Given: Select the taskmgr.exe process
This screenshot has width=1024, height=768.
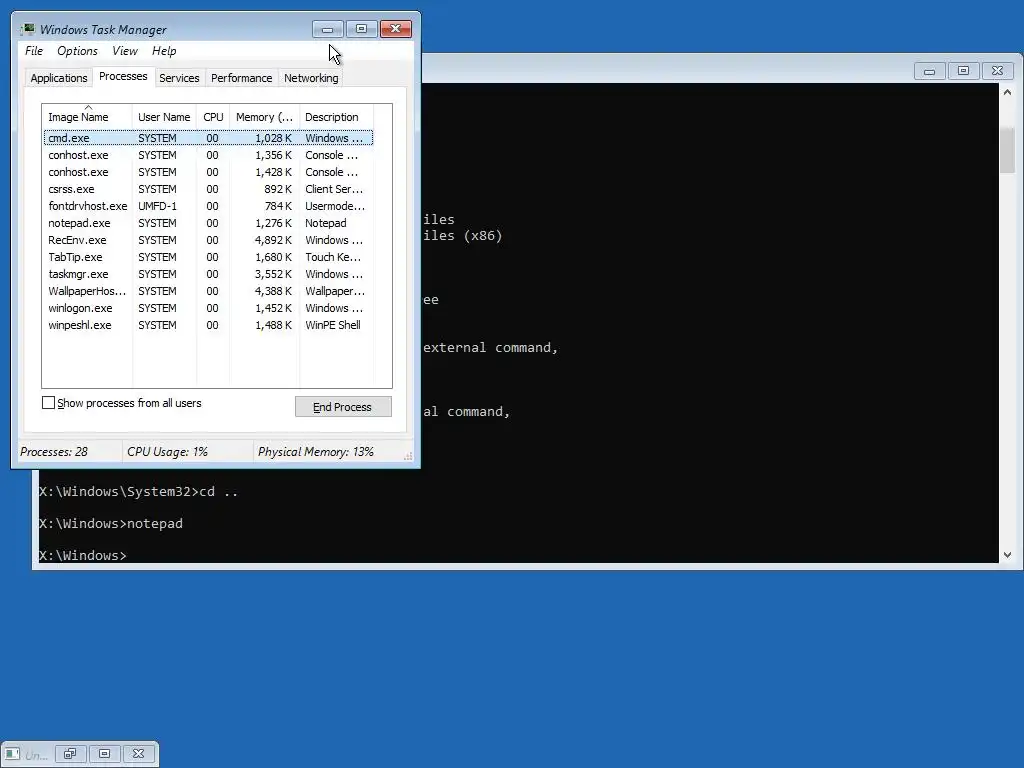Looking at the screenshot, I should [208, 274].
